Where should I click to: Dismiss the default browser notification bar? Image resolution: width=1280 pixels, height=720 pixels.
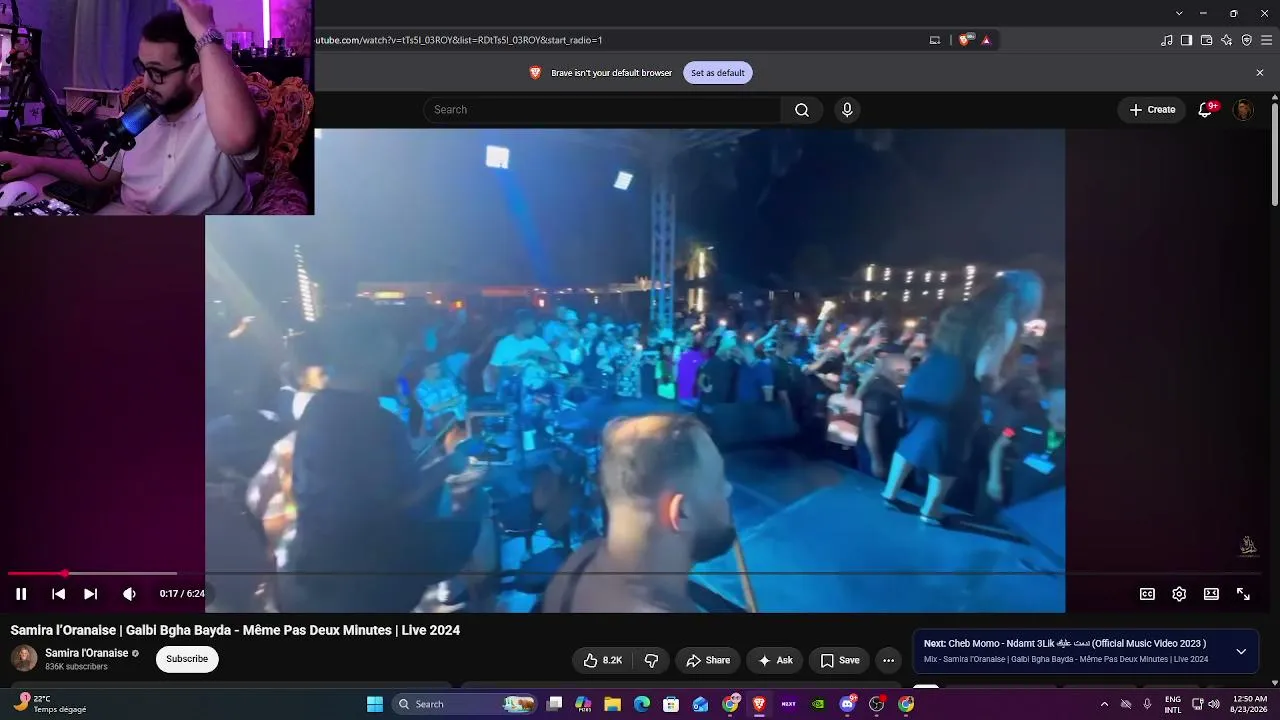pyautogui.click(x=1260, y=73)
